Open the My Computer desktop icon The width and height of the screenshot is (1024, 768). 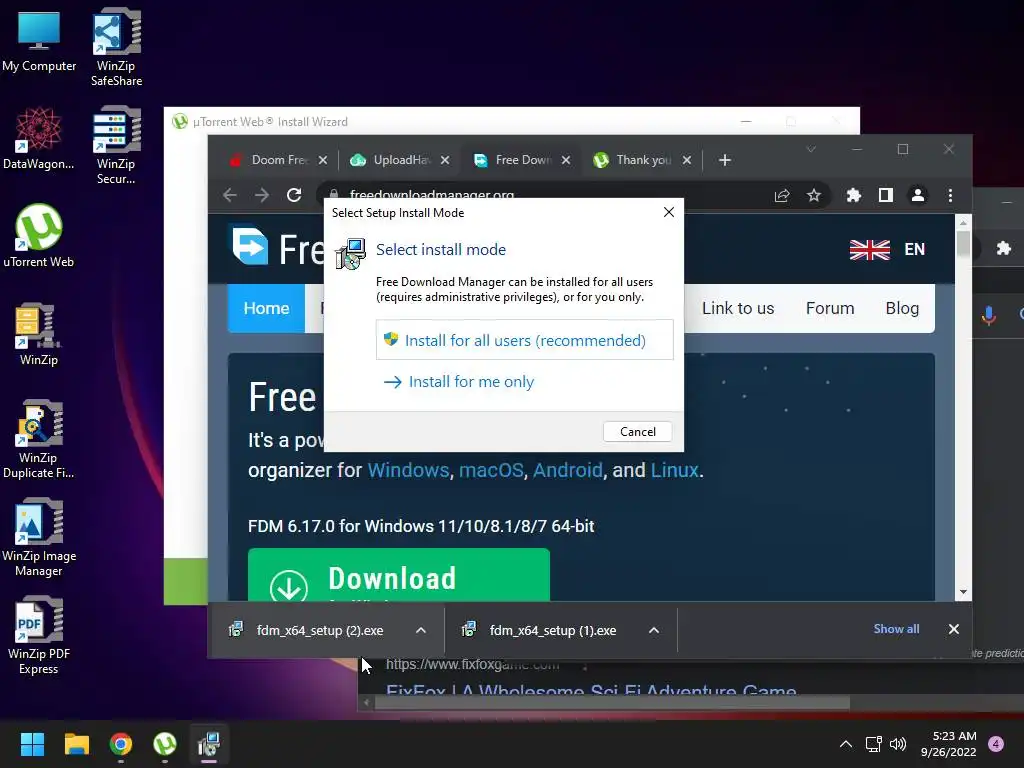pyautogui.click(x=39, y=42)
